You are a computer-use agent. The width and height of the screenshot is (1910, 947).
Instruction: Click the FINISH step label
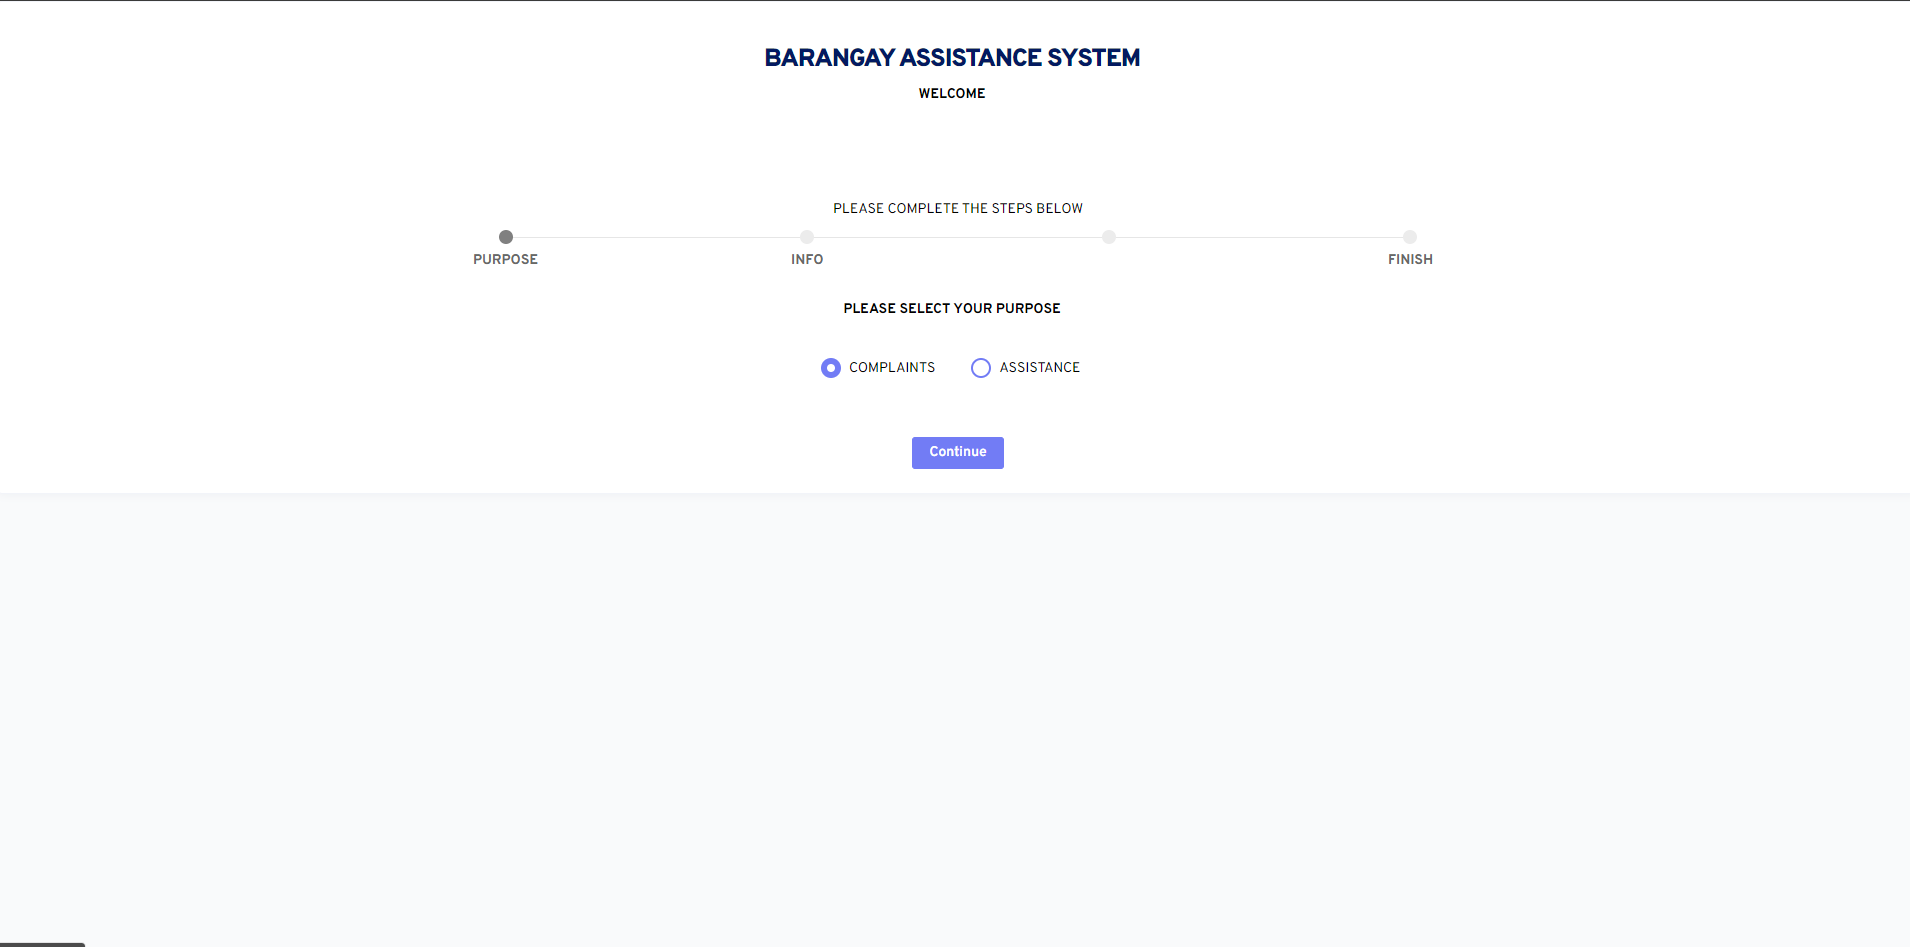[x=1410, y=259]
